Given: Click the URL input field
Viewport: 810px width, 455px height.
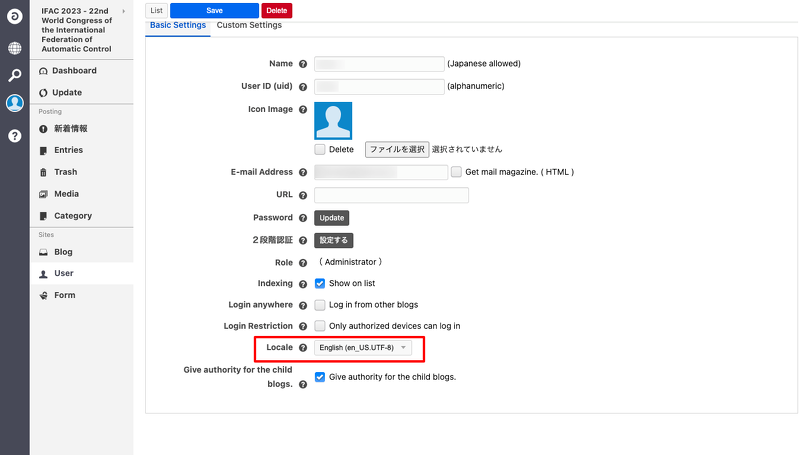Looking at the screenshot, I should [x=391, y=195].
